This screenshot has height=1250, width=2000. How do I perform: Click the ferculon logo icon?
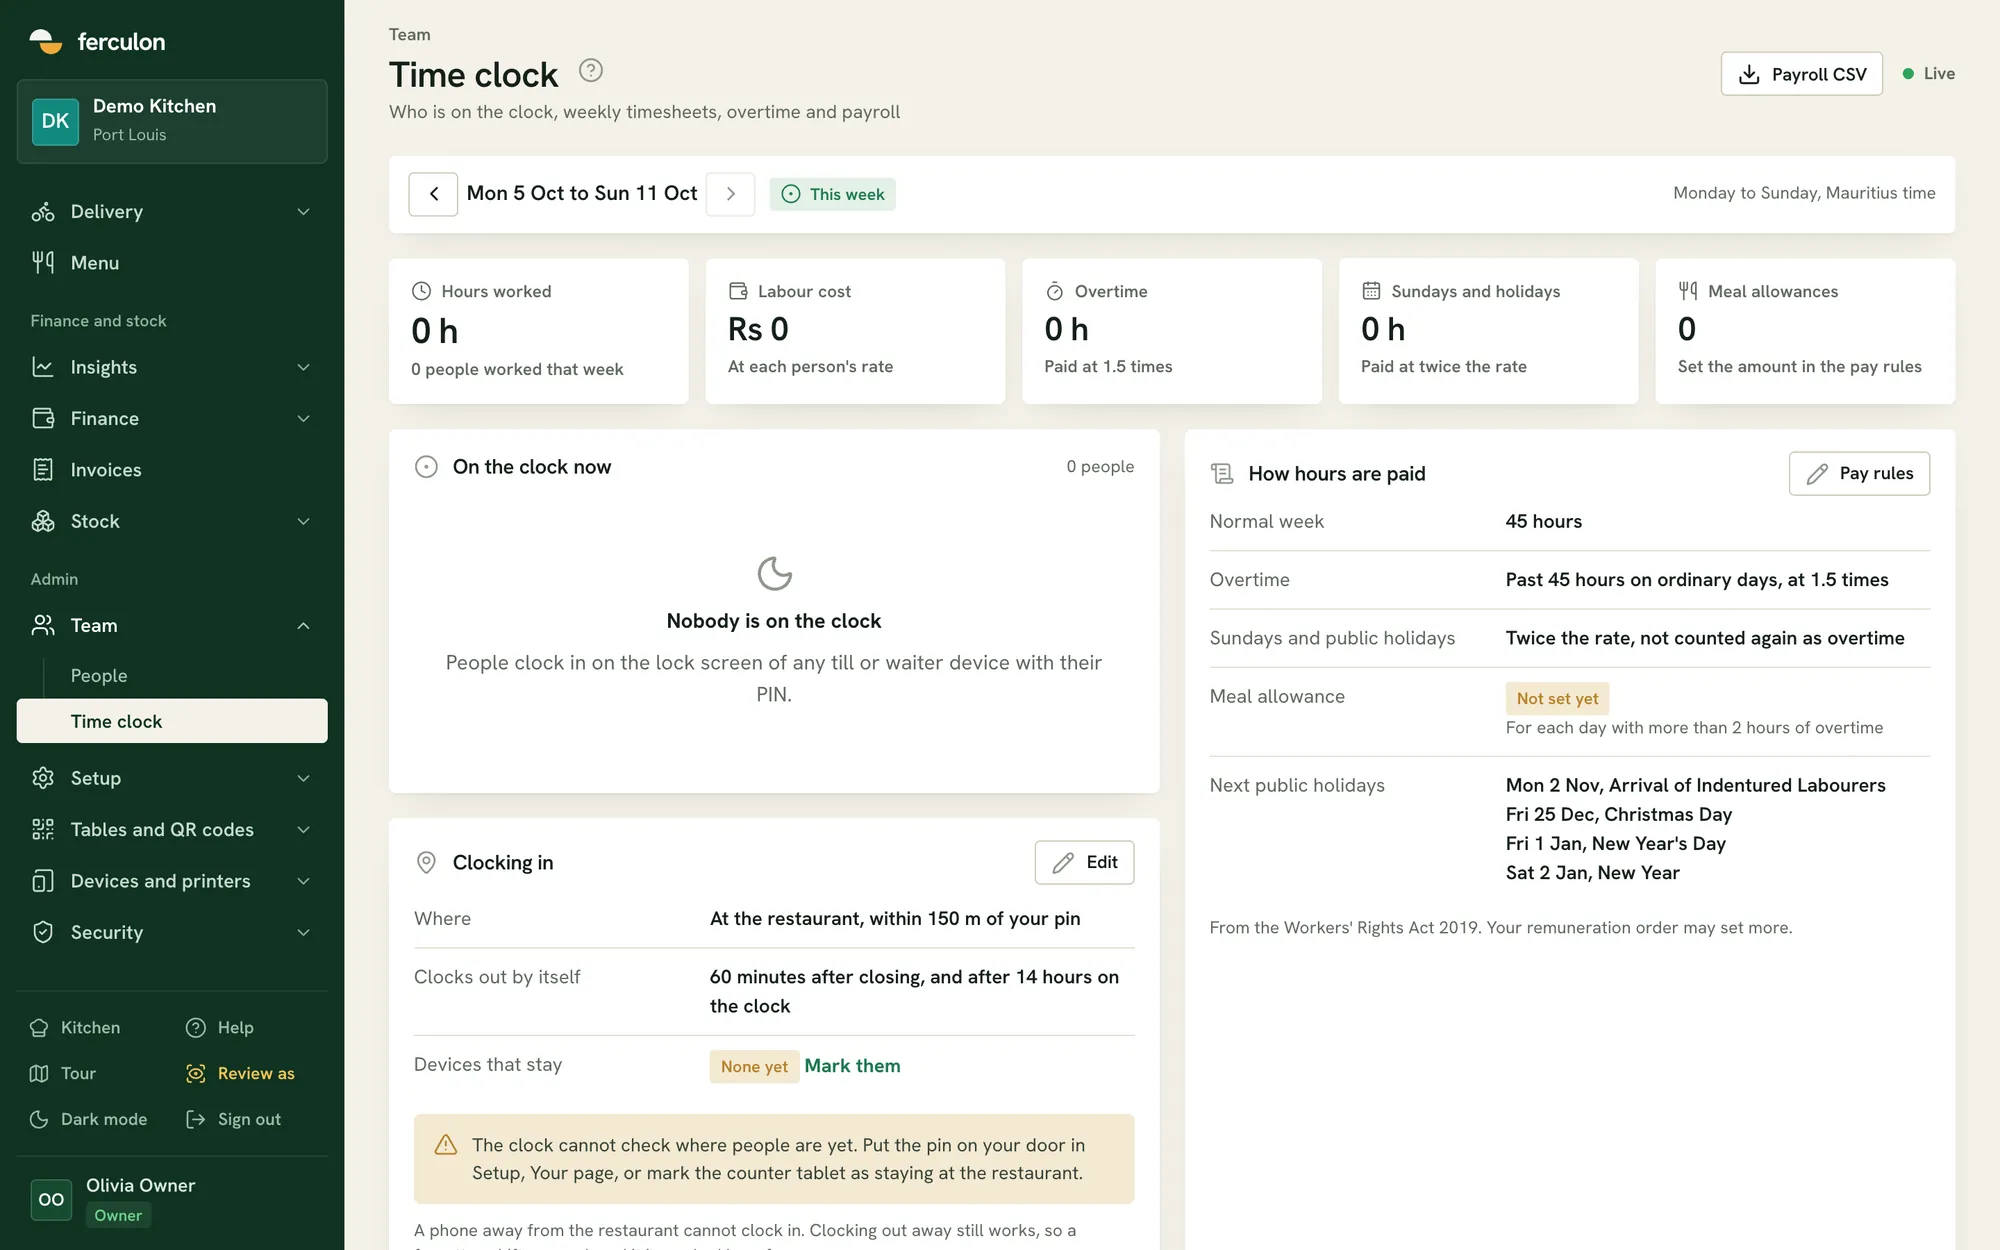tap(46, 42)
